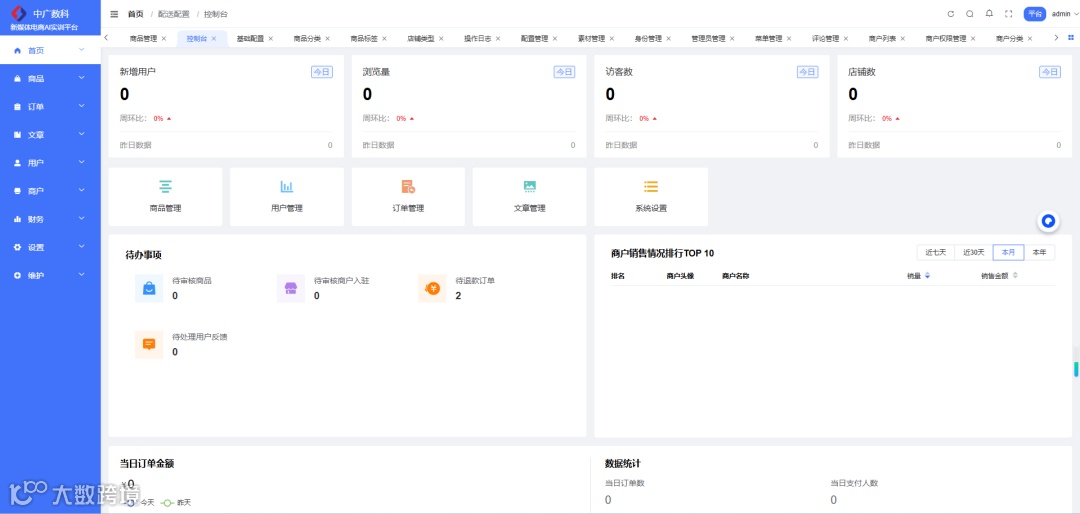Open the tab grid menu icon
Viewport: 1080px width, 514px height.
[1070, 38]
